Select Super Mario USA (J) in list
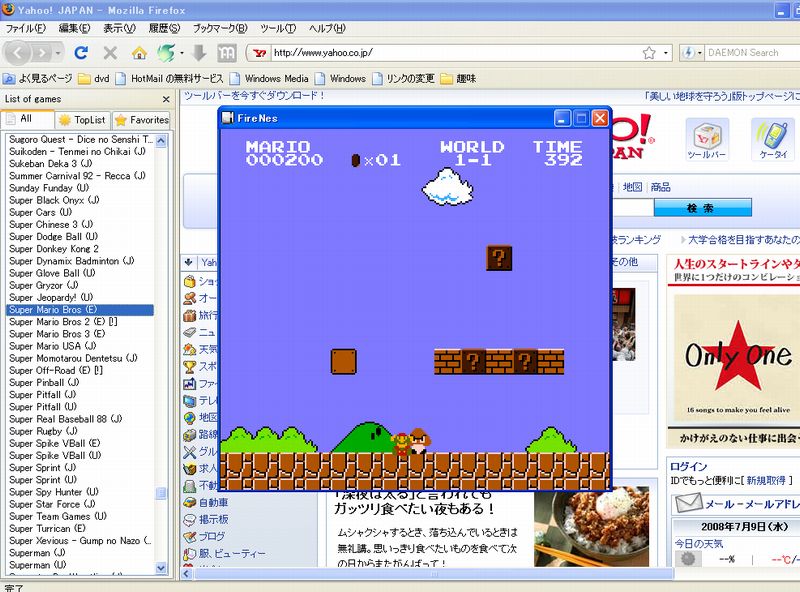The width and height of the screenshot is (800, 592). coord(53,346)
